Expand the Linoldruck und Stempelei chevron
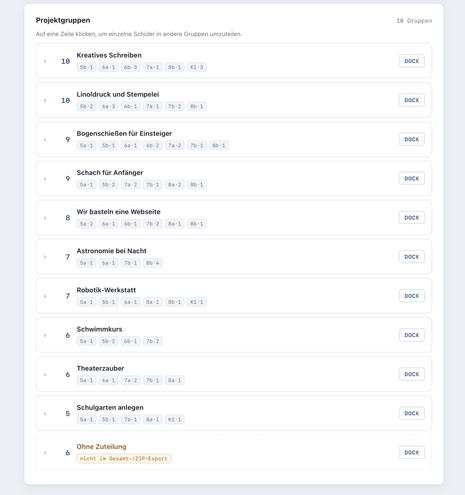Image resolution: width=465 pixels, height=495 pixels. click(45, 100)
